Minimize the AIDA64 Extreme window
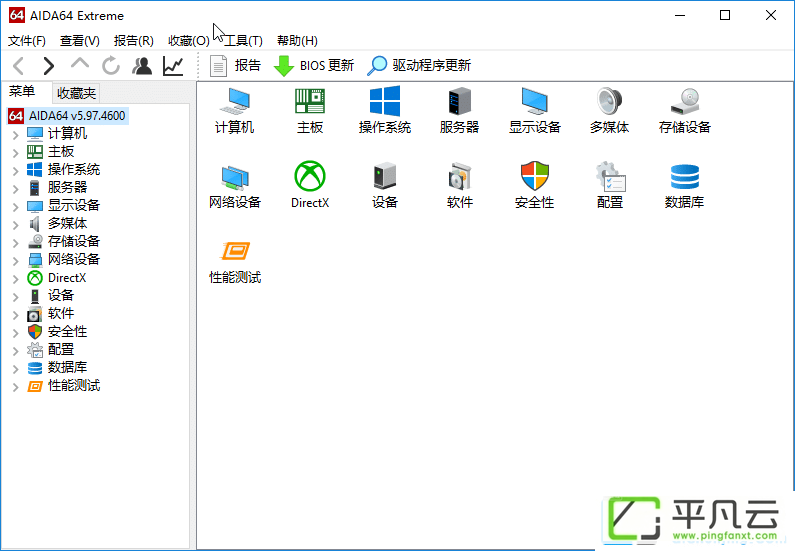The width and height of the screenshot is (795, 551). click(680, 15)
